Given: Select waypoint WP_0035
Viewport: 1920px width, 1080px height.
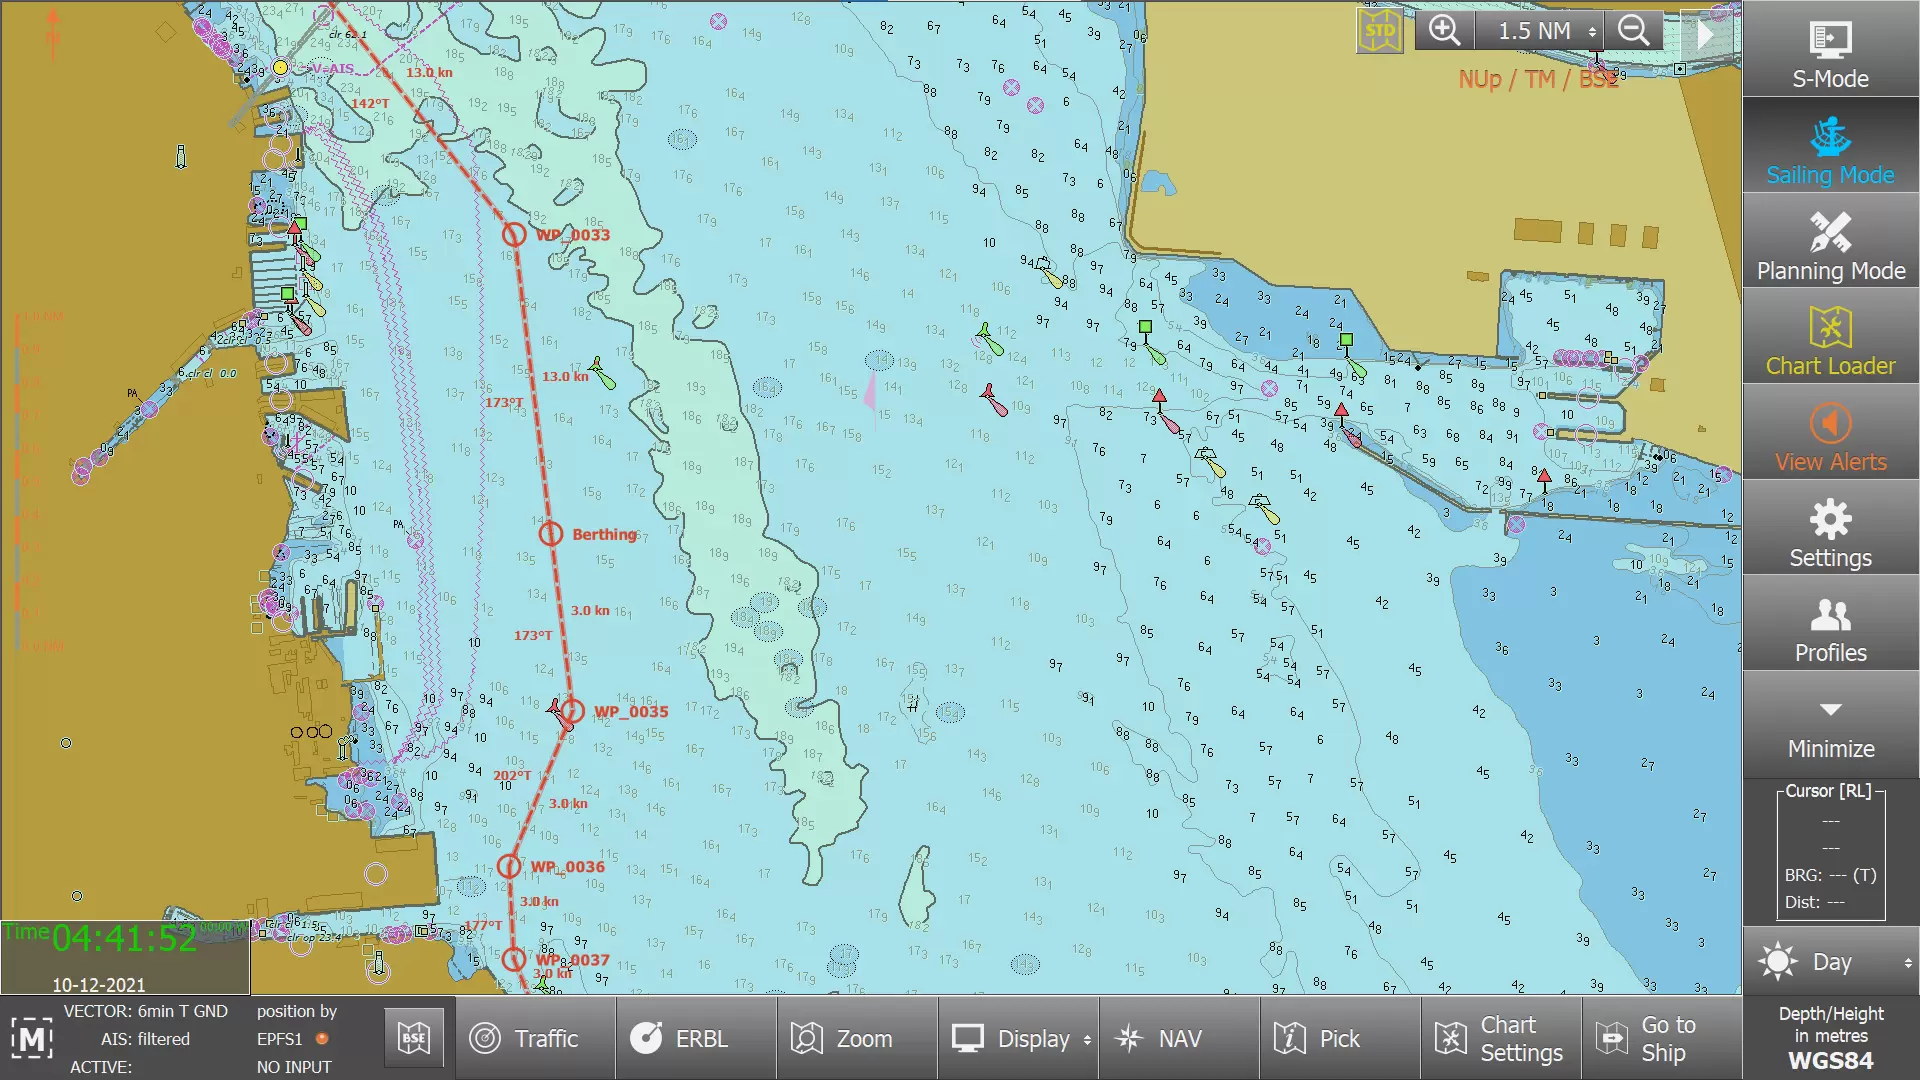Looking at the screenshot, I should (x=571, y=711).
